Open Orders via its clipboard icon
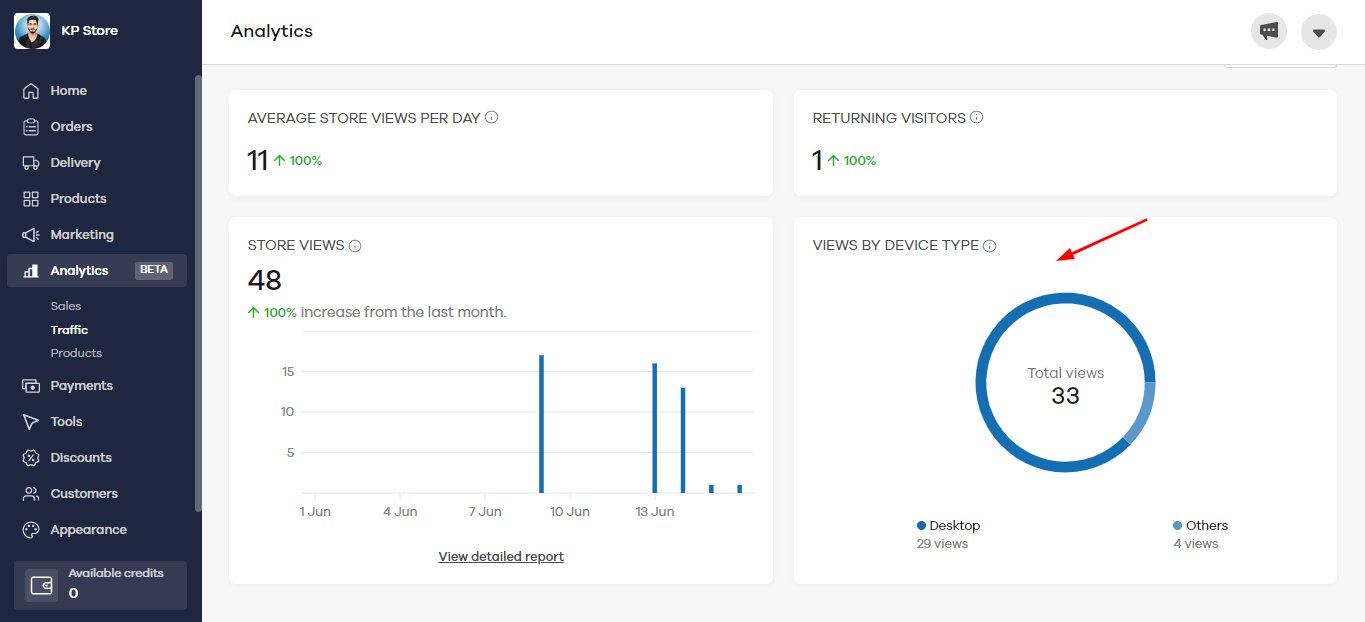 [x=31, y=127]
